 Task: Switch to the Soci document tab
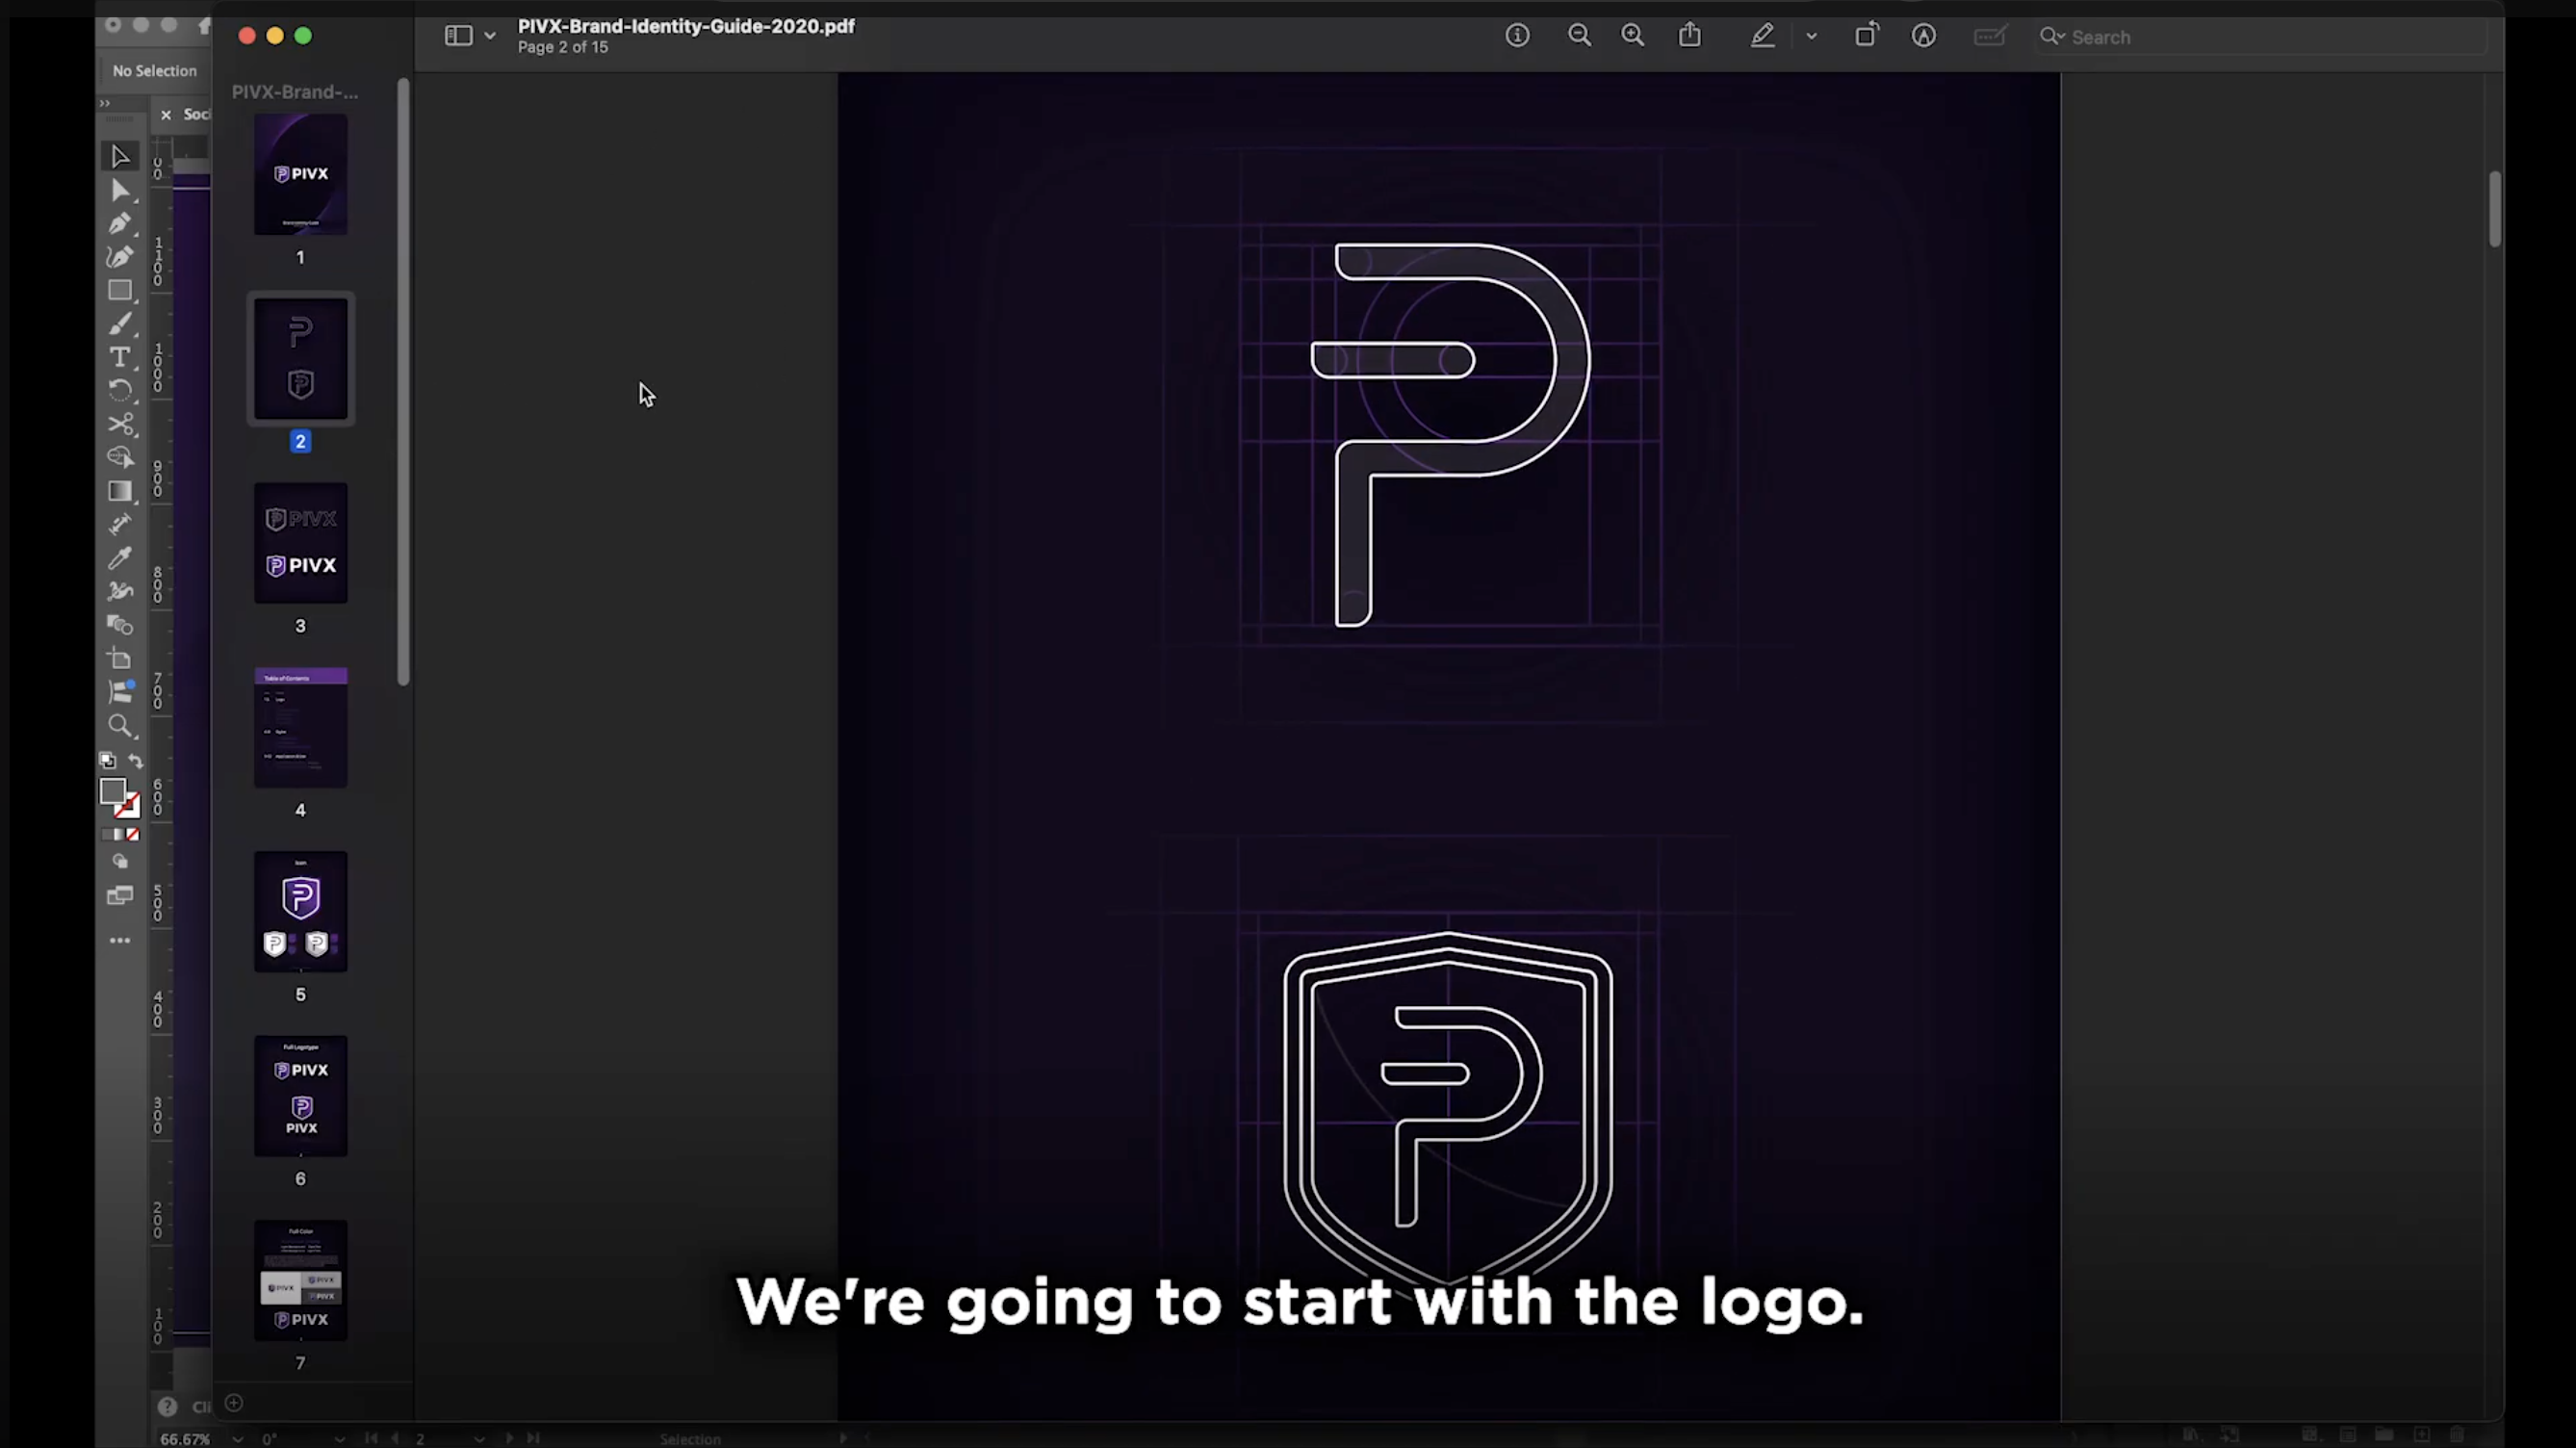pyautogui.click(x=198, y=114)
